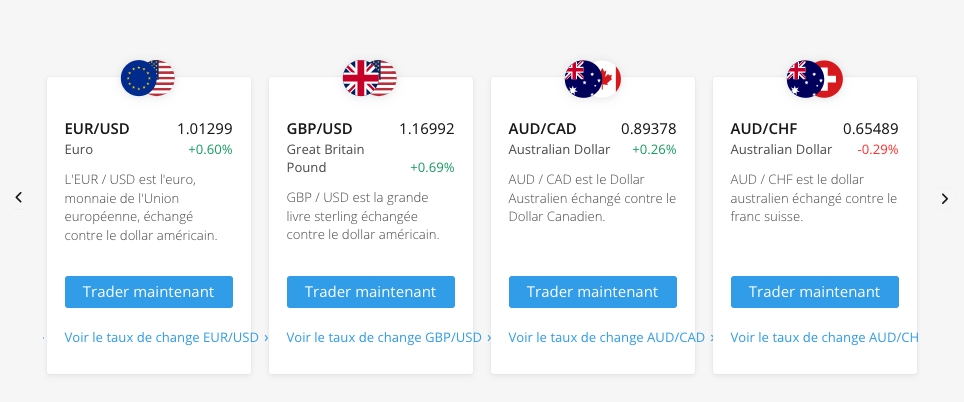Select the EUR/USD pair title

point(97,129)
